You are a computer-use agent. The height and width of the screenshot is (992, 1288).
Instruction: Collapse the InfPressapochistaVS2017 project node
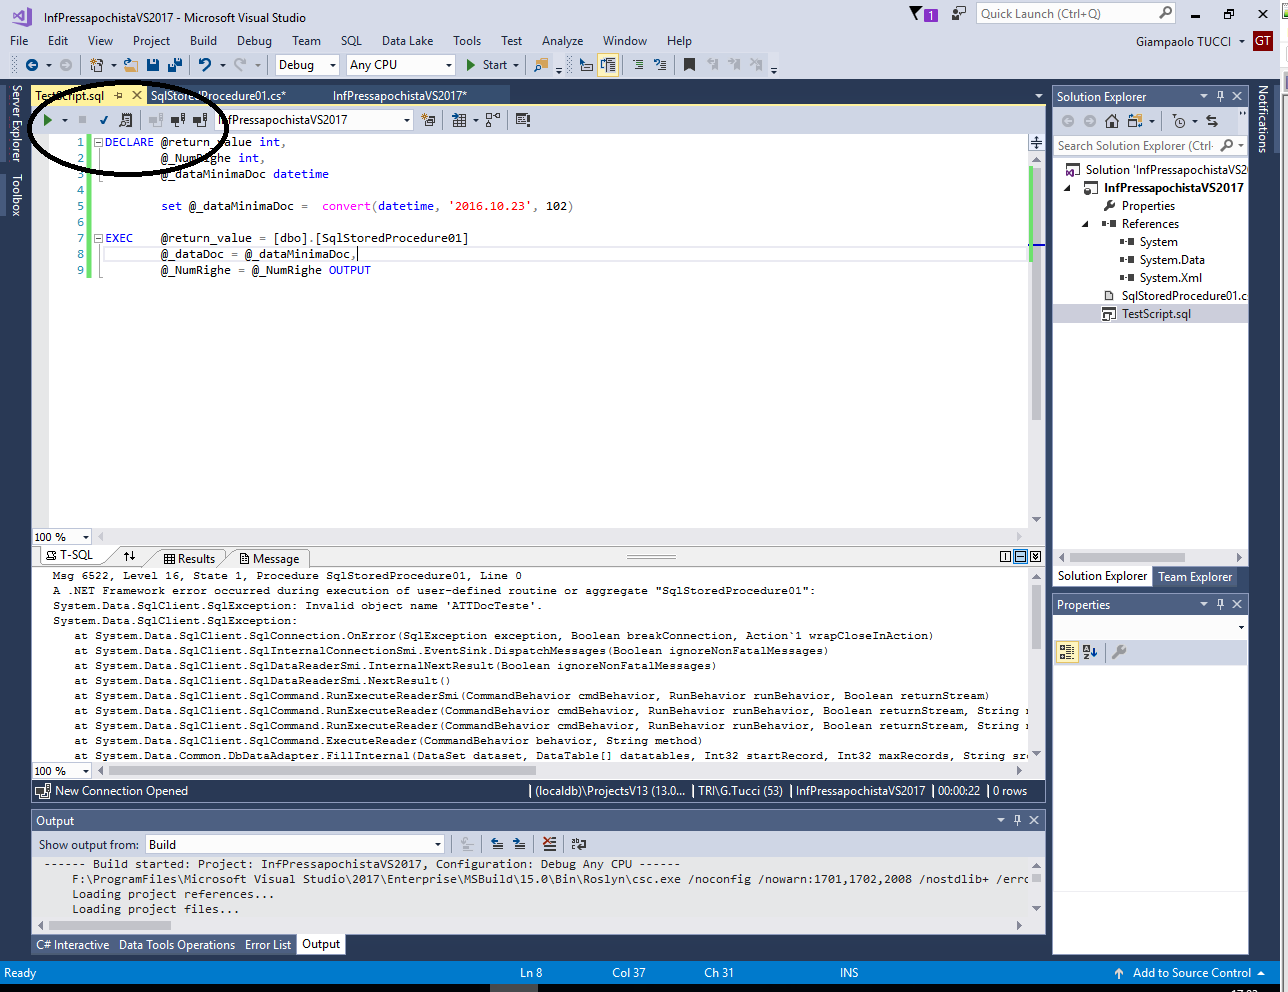pos(1068,188)
